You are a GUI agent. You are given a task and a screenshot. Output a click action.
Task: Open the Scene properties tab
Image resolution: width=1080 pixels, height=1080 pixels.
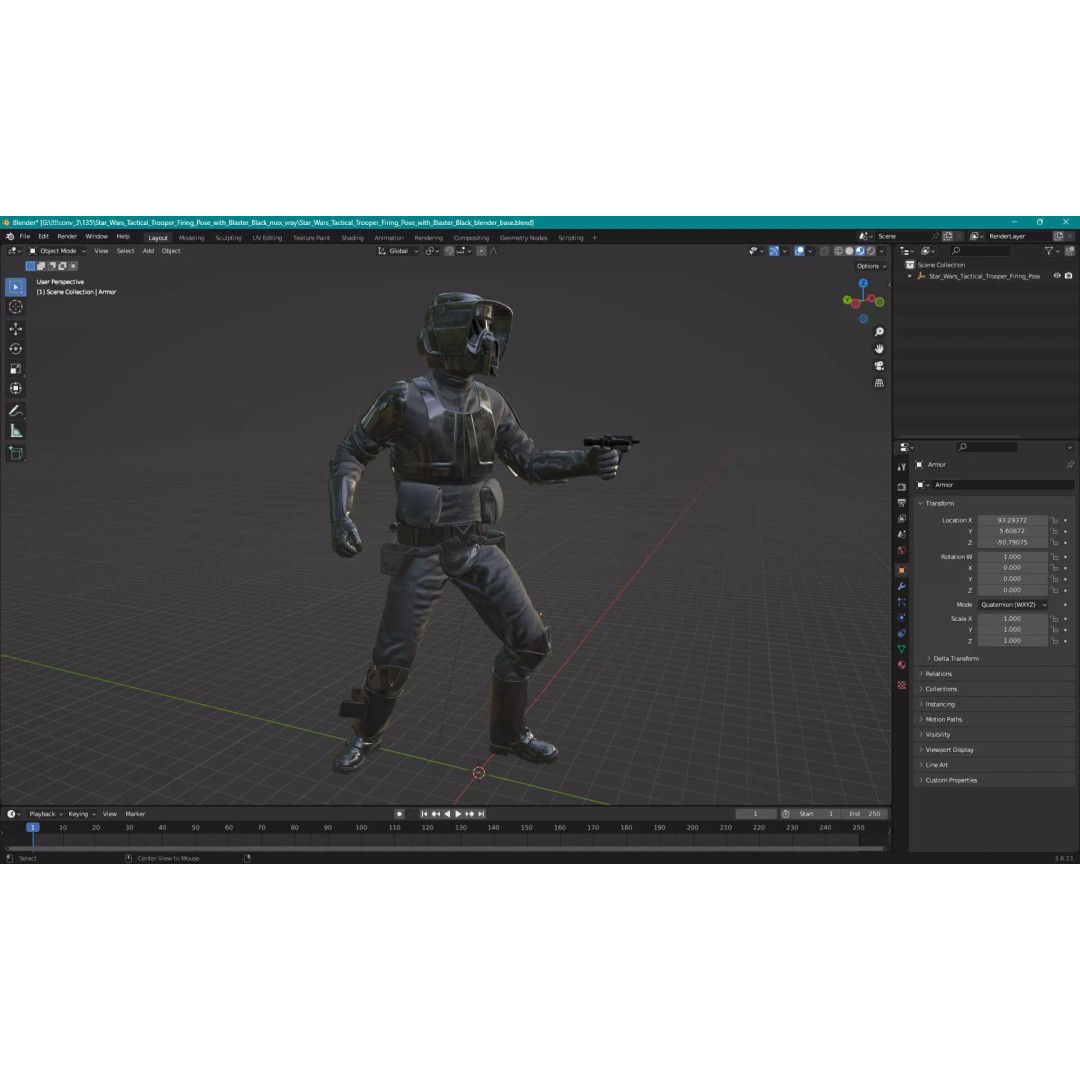point(902,534)
